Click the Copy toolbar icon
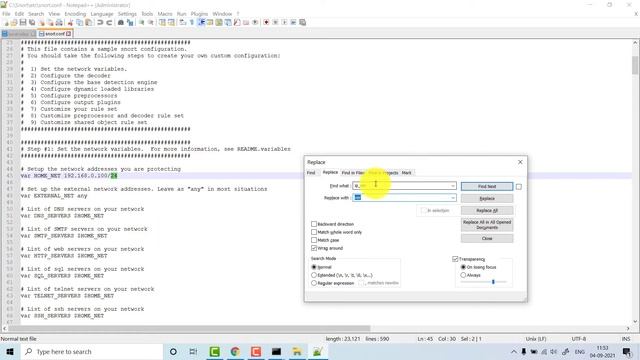640x360 pixels. point(80,22)
